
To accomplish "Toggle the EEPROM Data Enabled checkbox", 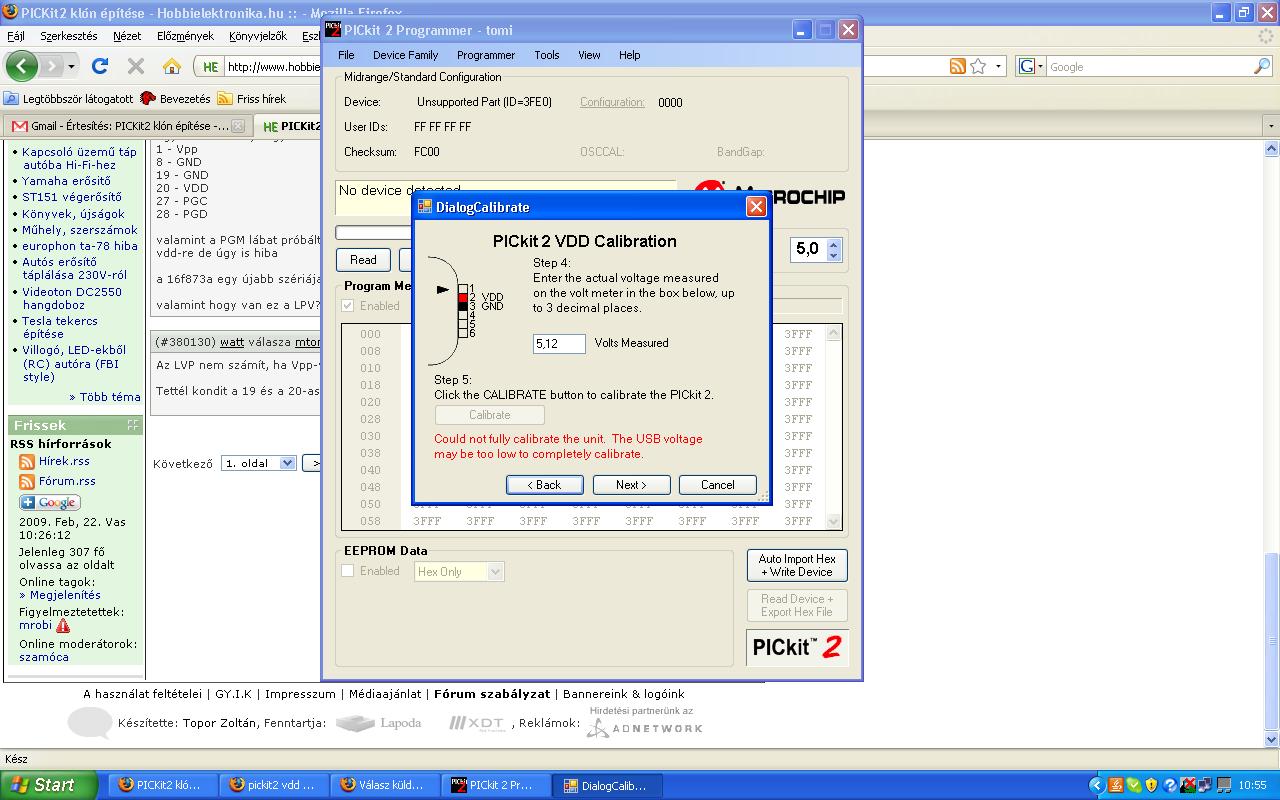I will pos(348,571).
